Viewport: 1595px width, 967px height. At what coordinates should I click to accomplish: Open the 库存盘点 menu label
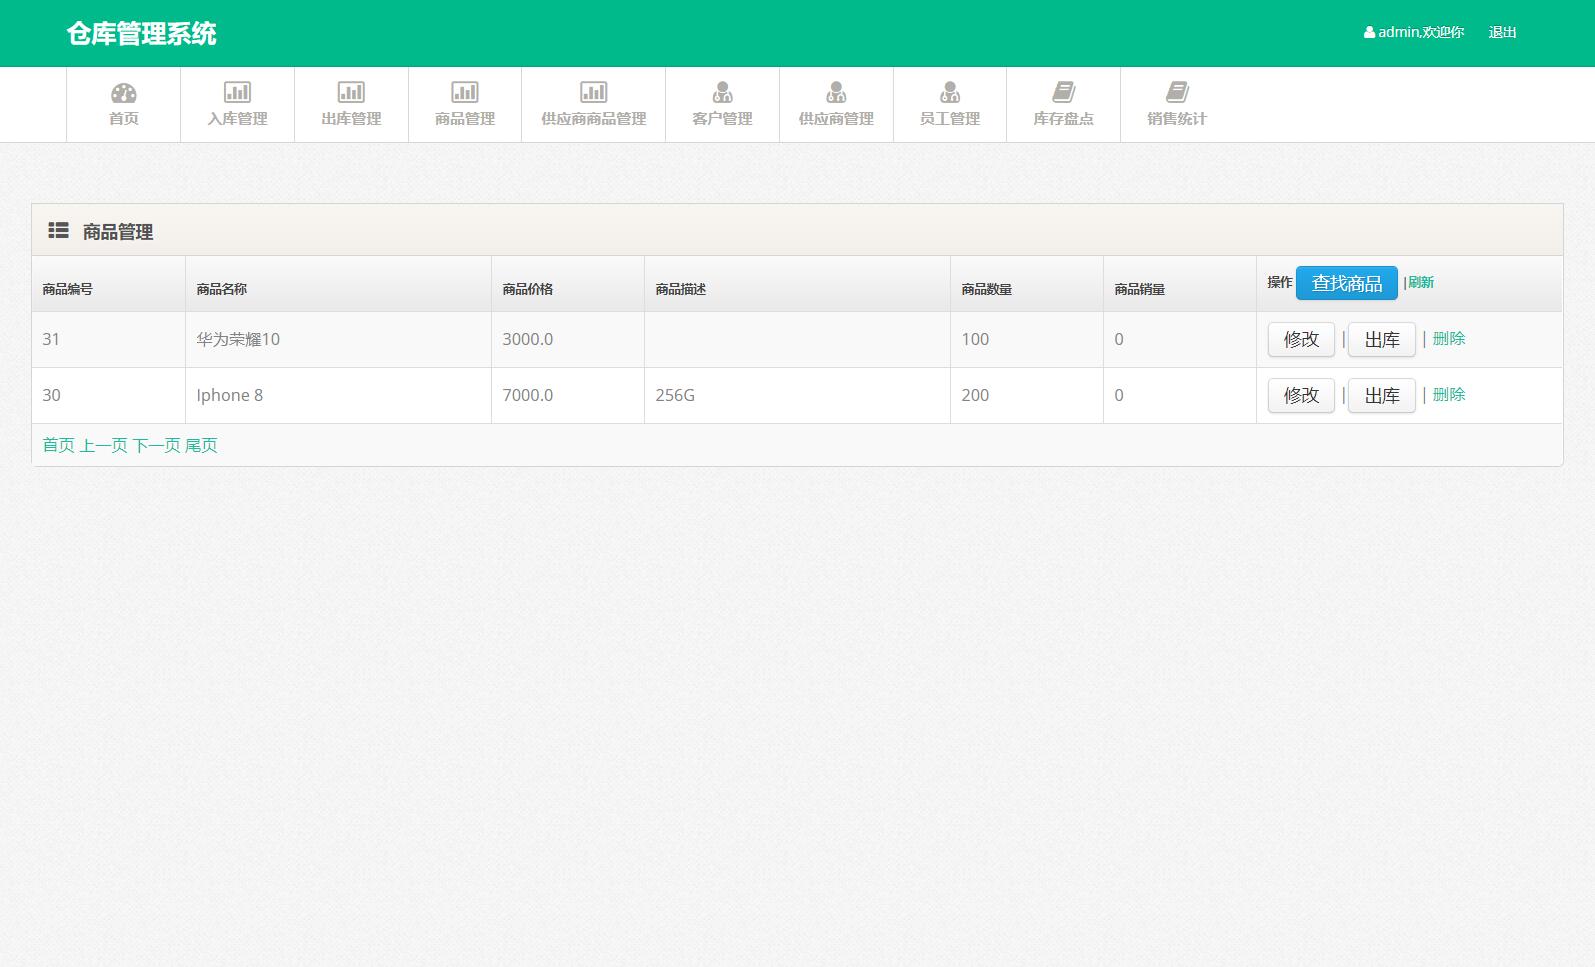click(1063, 118)
